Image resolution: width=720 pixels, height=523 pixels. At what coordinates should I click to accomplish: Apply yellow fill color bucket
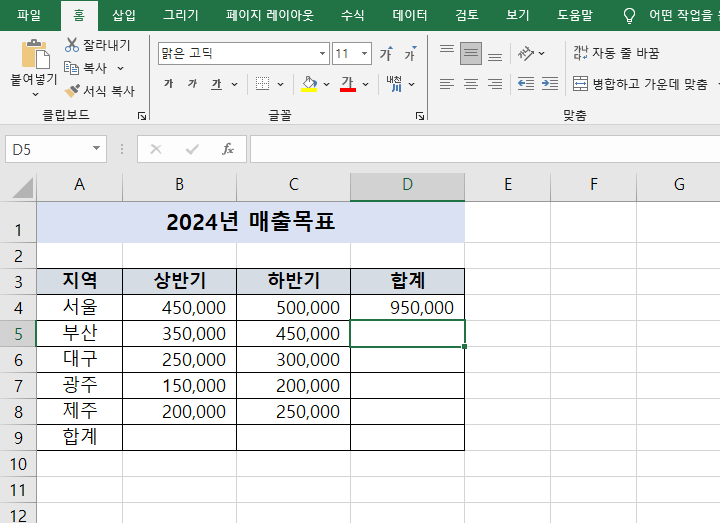(309, 84)
